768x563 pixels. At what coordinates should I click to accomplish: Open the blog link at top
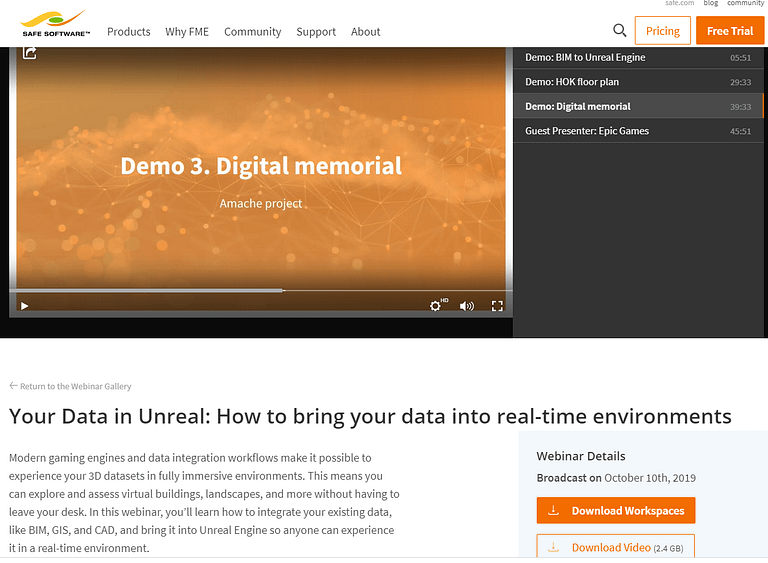point(711,3)
